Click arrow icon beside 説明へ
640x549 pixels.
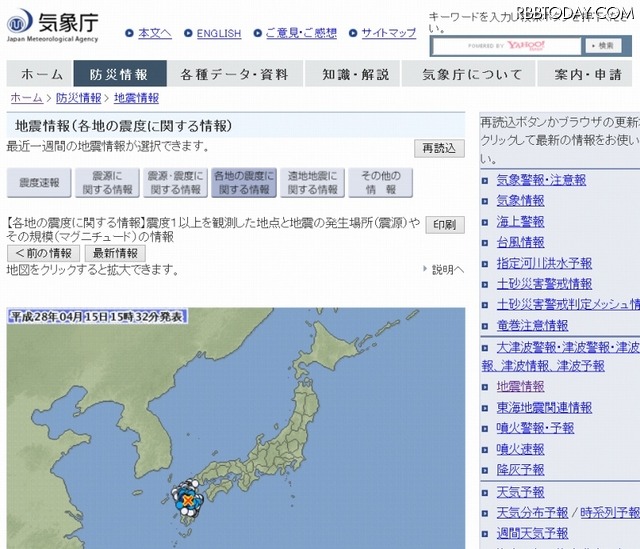(x=425, y=269)
